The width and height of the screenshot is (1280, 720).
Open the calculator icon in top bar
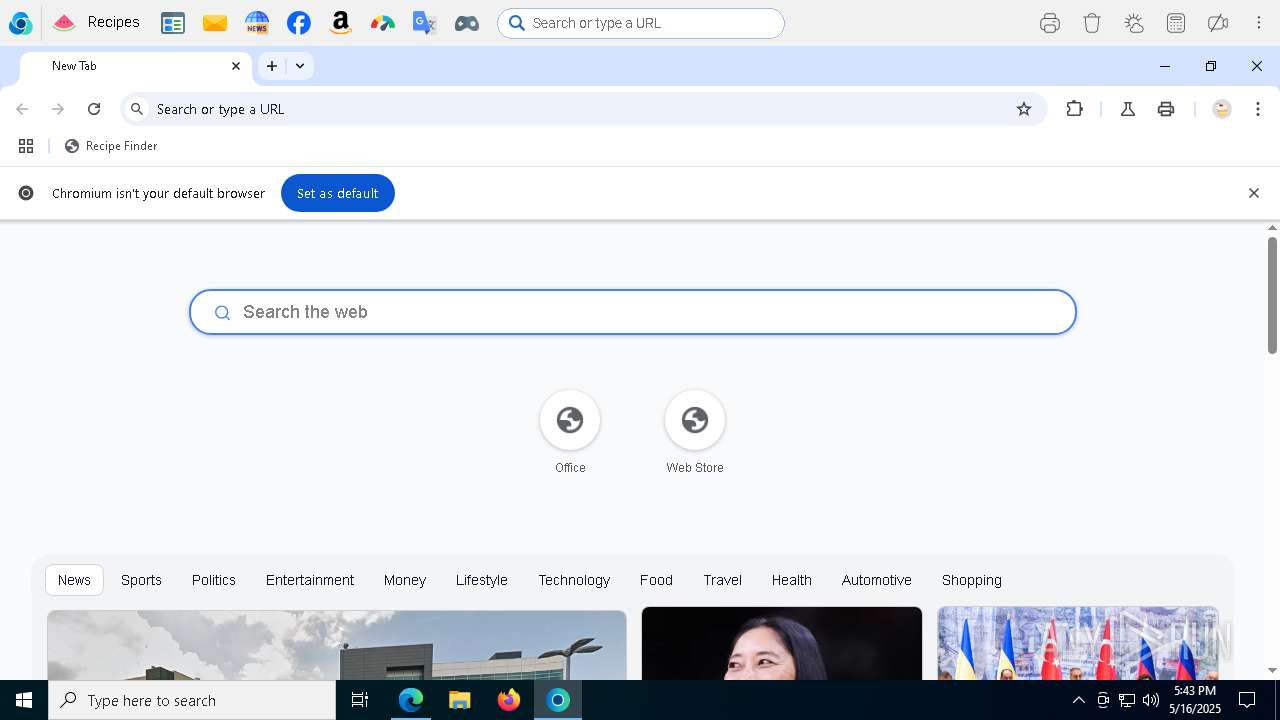1176,23
